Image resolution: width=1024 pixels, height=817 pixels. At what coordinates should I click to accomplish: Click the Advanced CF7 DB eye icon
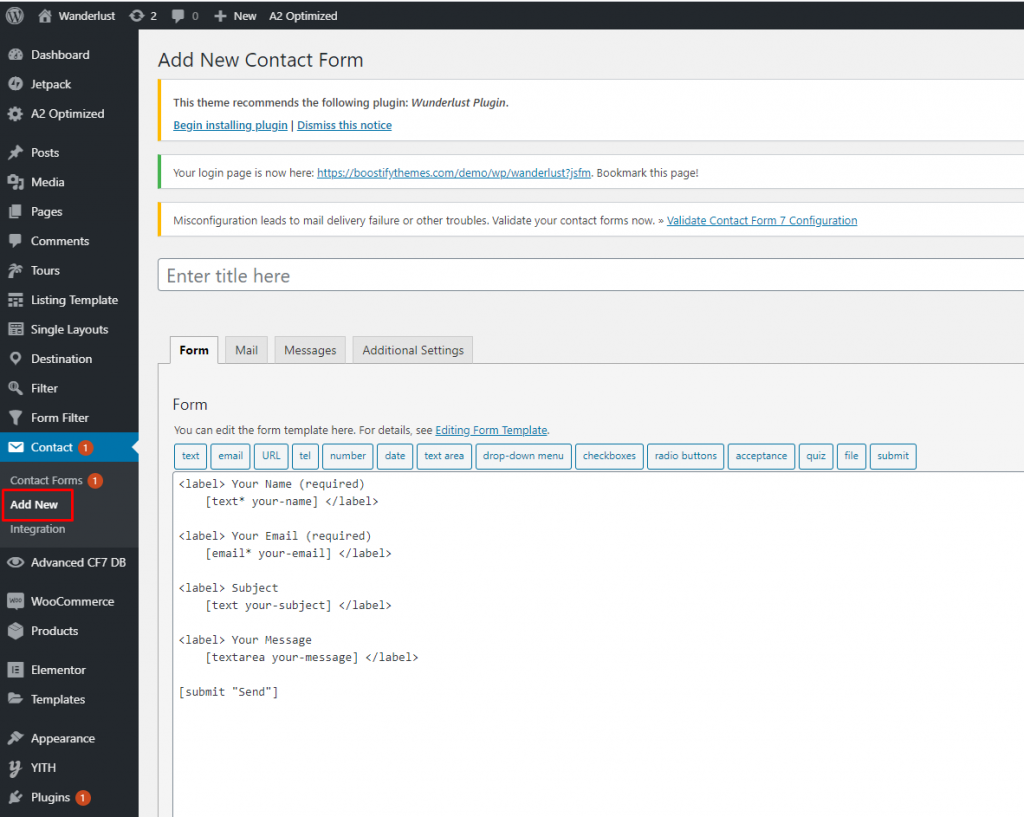point(16,562)
